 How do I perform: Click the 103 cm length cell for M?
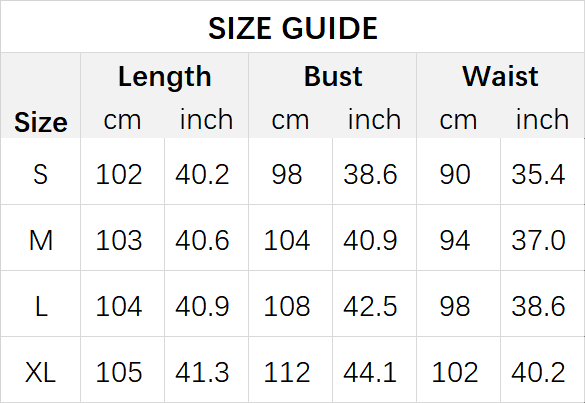(x=119, y=240)
